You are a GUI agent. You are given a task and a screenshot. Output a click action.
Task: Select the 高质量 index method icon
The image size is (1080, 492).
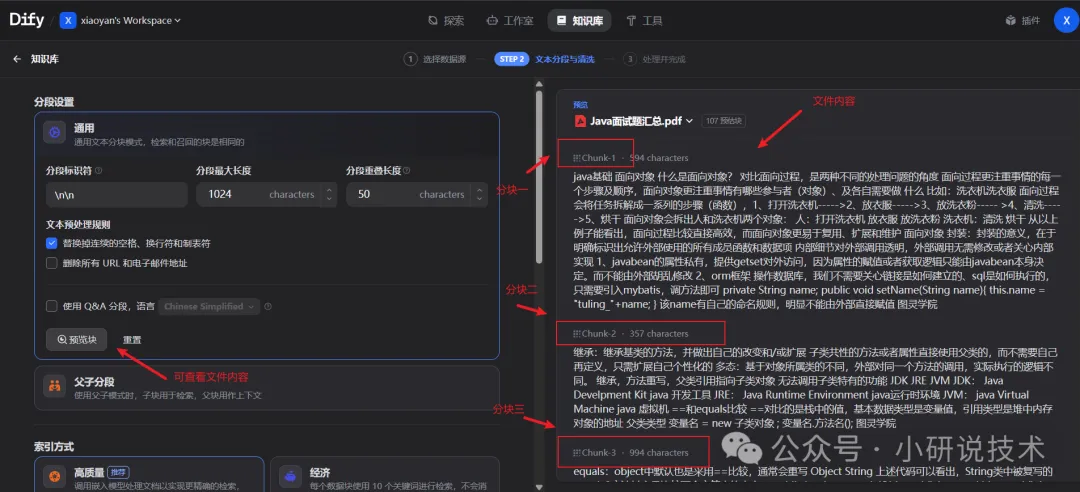coord(54,475)
